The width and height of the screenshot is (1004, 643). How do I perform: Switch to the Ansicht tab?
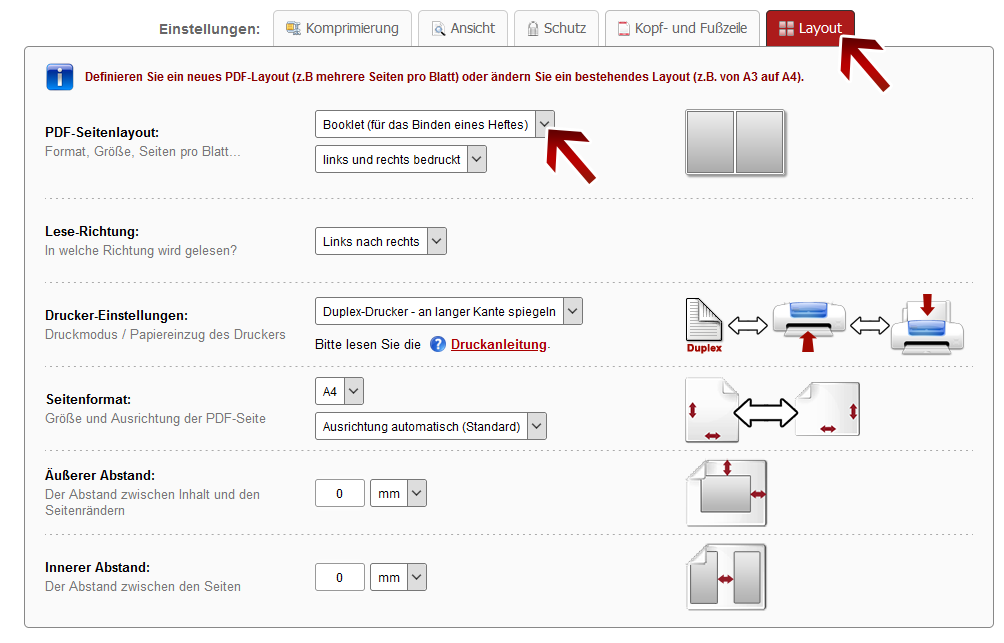(x=463, y=28)
